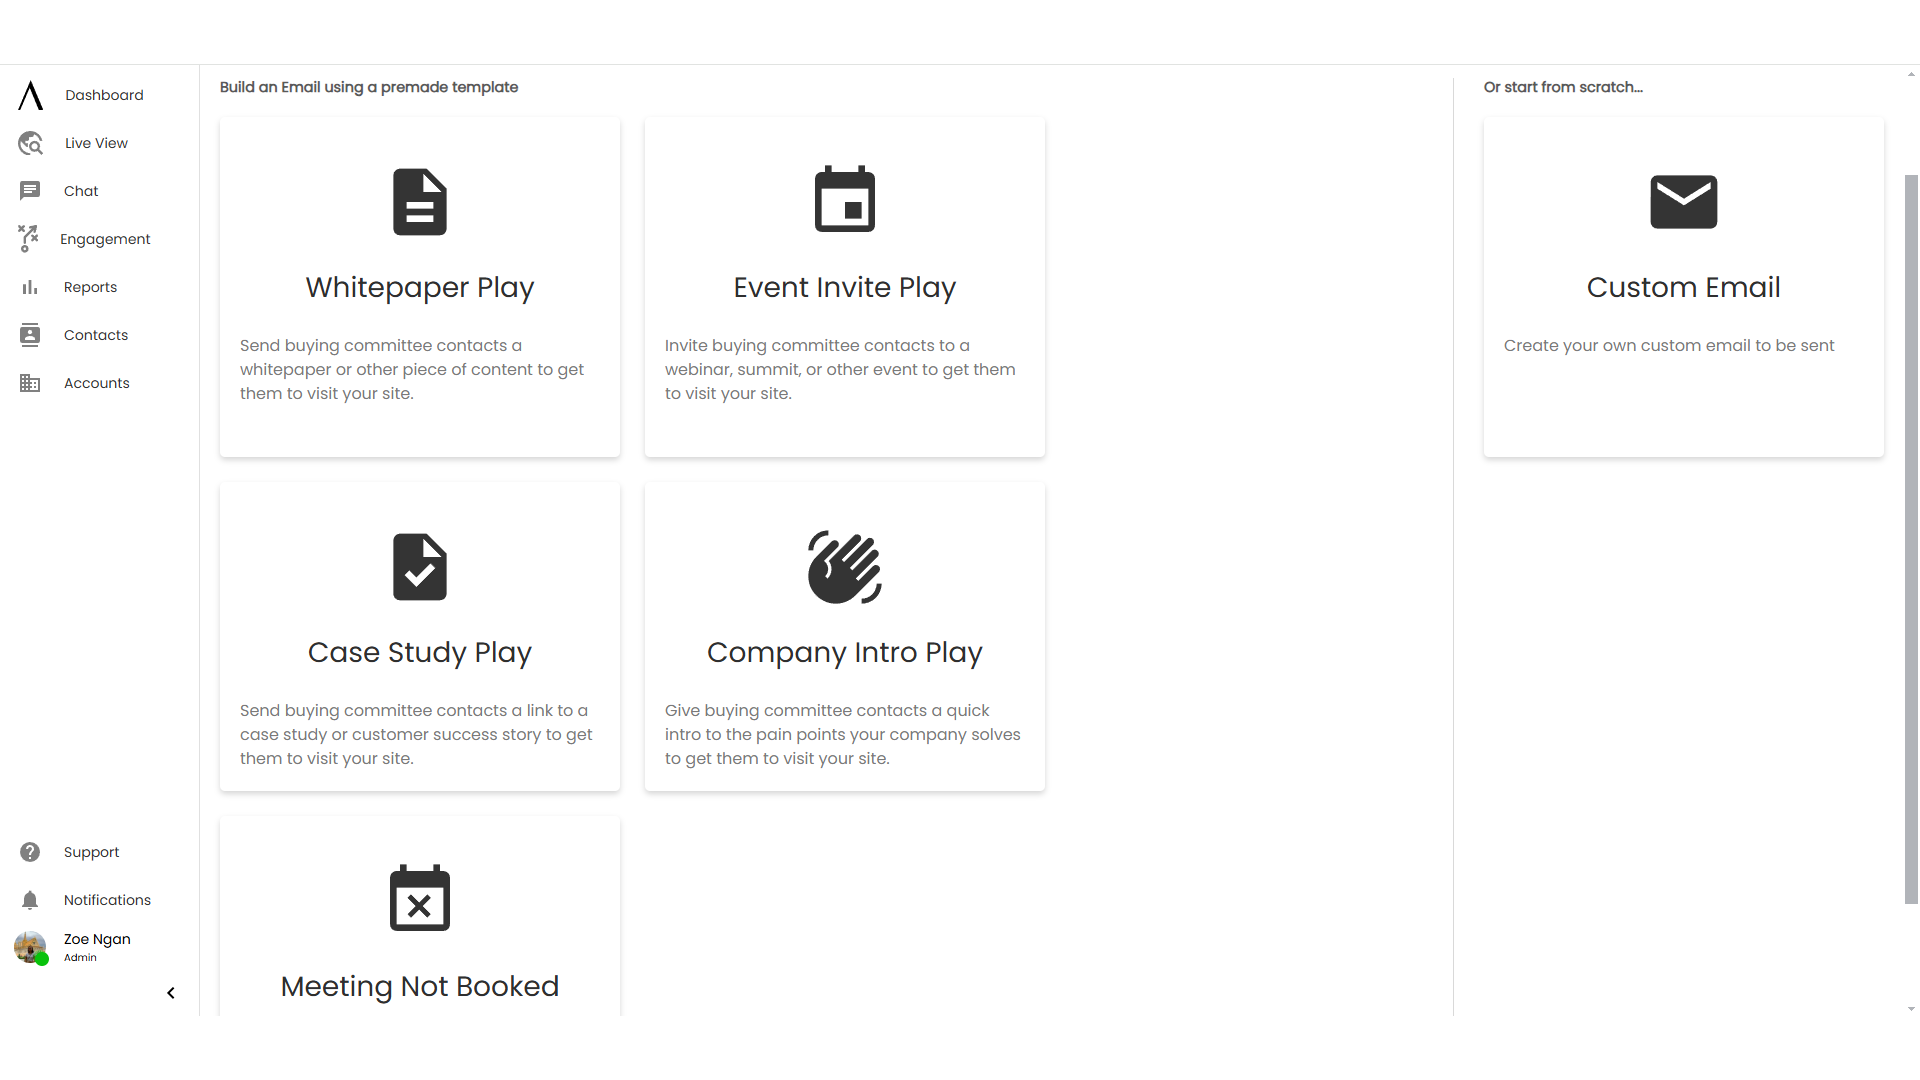Viewport: 1920px width, 1080px height.
Task: Select the Engagement sidebar icon
Action: (29, 239)
